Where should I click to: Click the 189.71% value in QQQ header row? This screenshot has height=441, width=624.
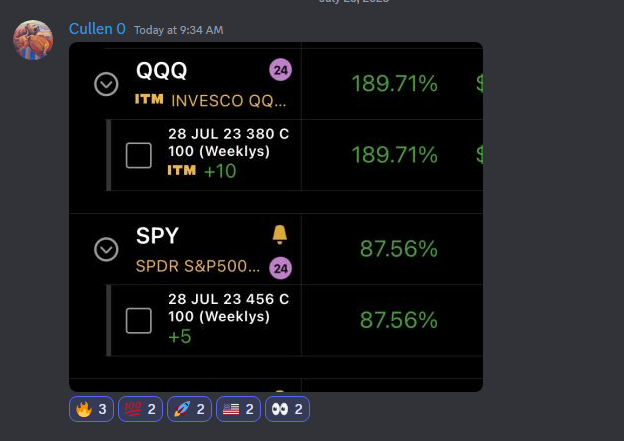pyautogui.click(x=394, y=84)
